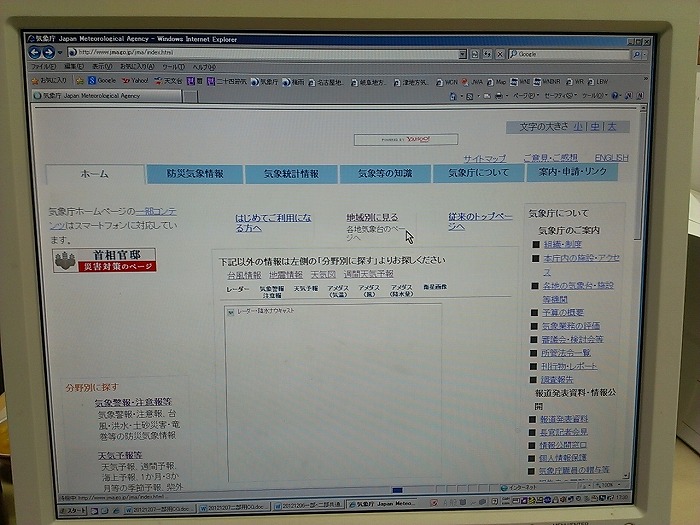Open the お気に入り(A) menu
This screenshot has height=525, width=700.
point(137,67)
